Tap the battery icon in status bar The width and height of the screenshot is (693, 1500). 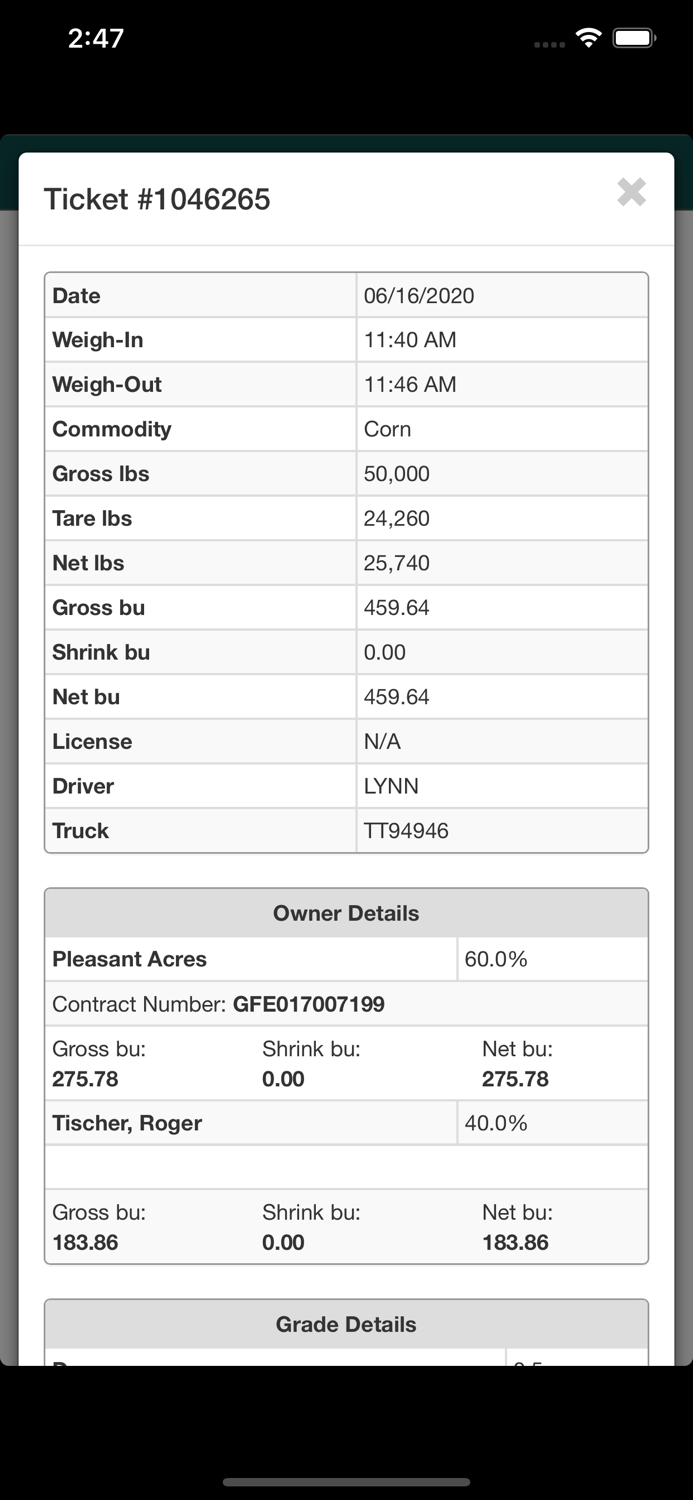[x=634, y=39]
